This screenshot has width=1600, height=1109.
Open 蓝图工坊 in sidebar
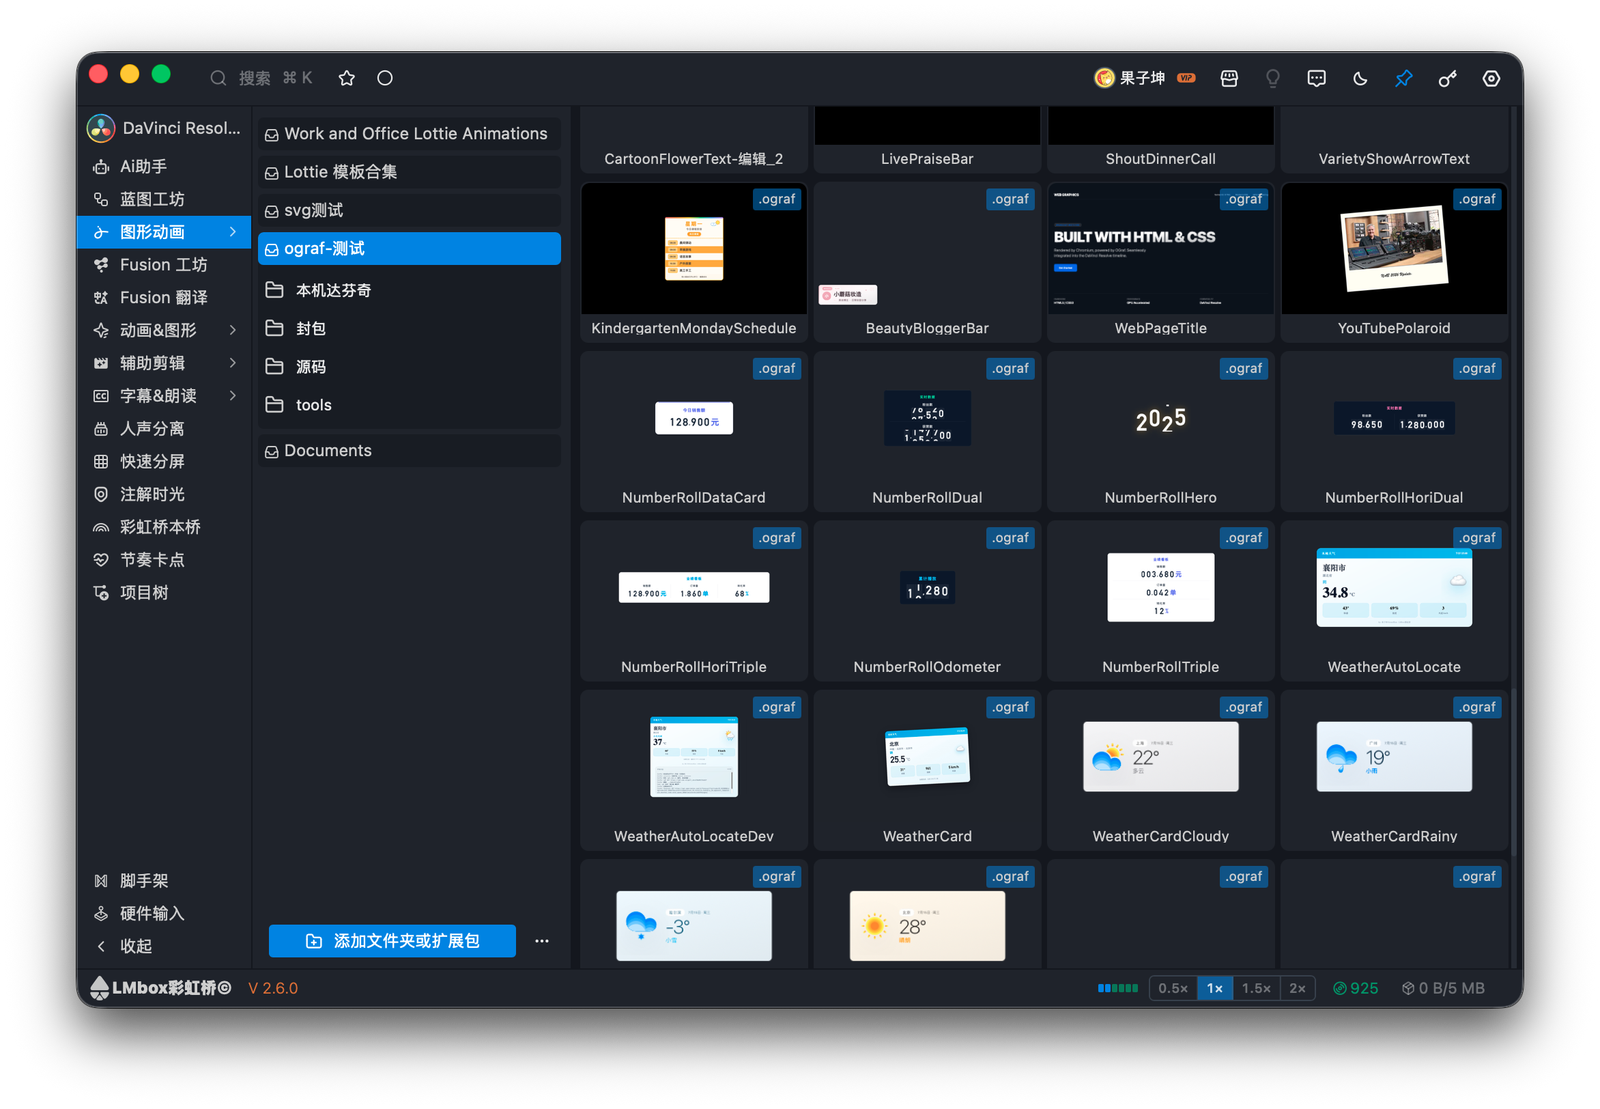(x=152, y=199)
